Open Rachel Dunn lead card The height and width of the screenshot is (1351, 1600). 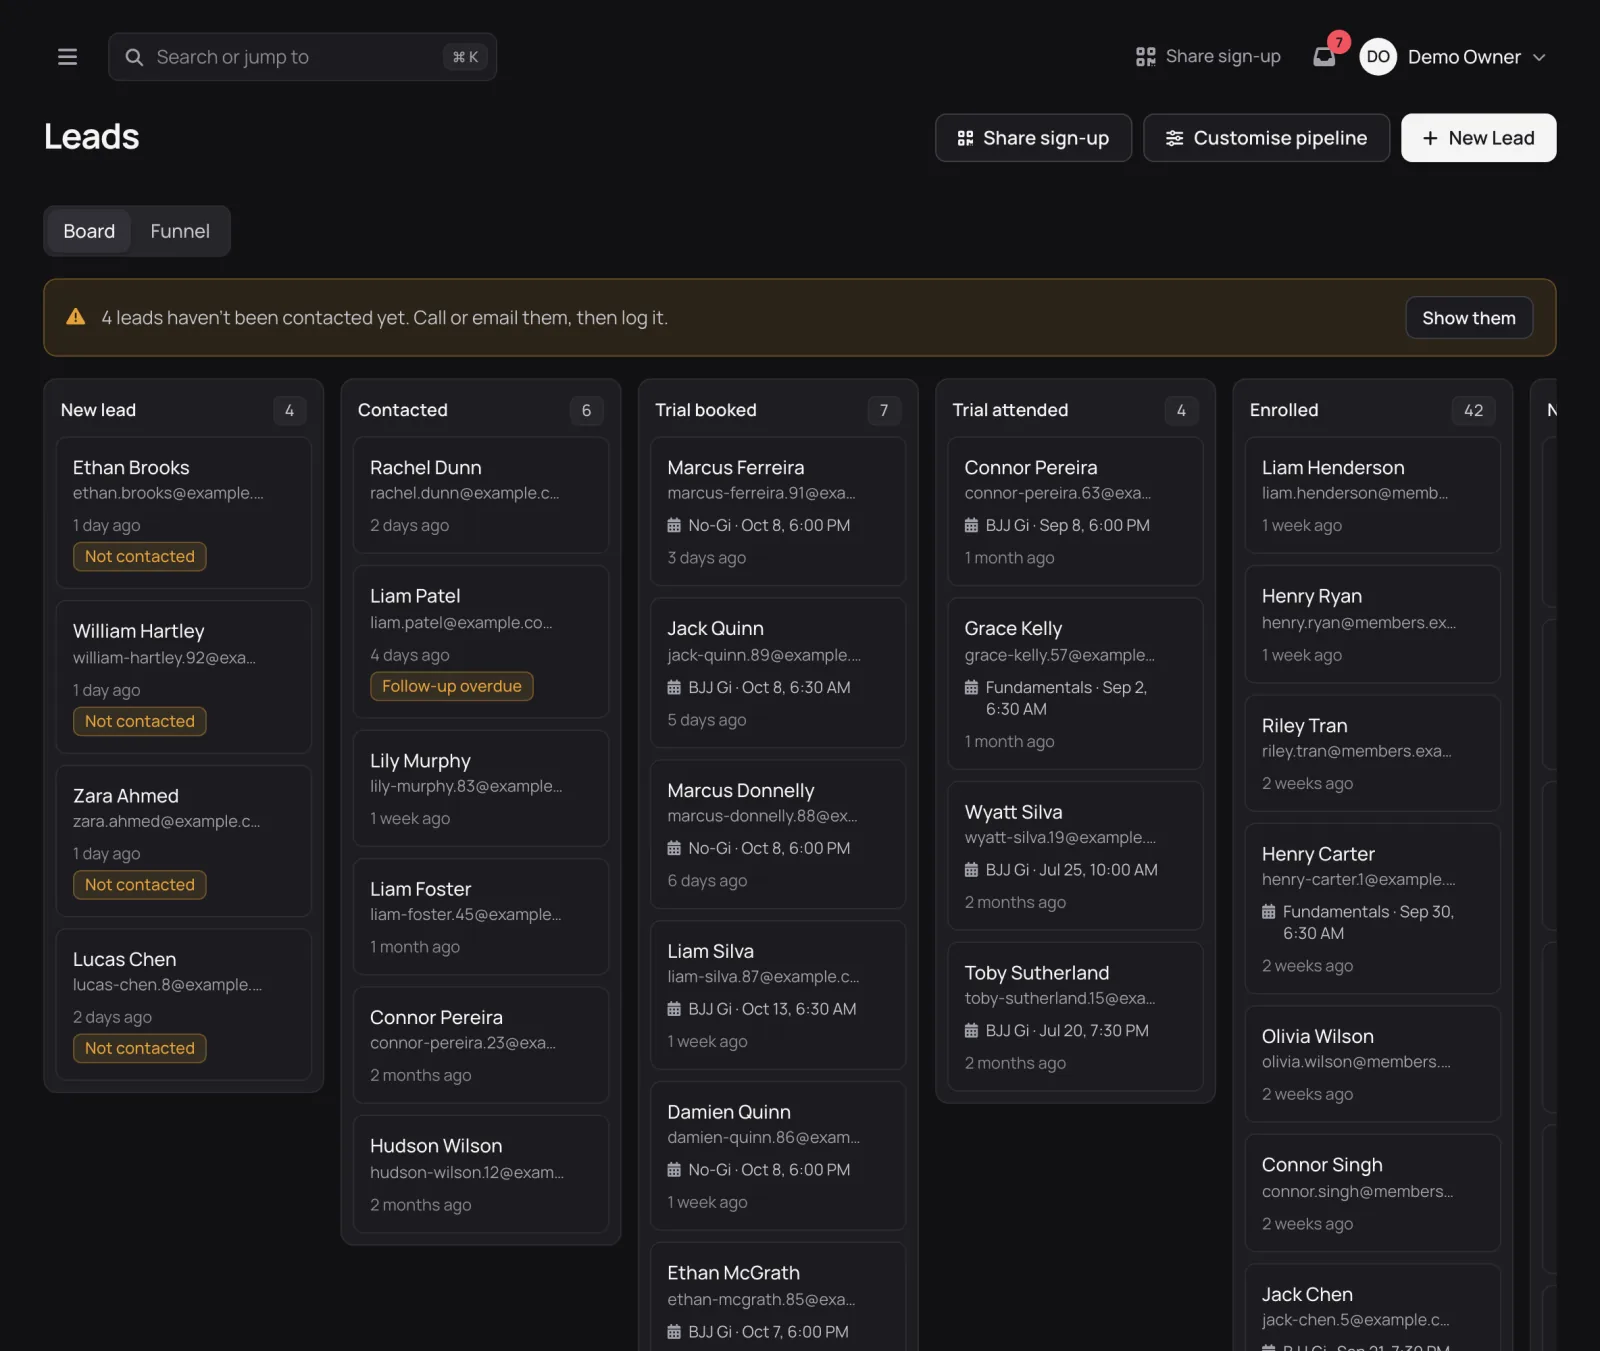(x=481, y=495)
